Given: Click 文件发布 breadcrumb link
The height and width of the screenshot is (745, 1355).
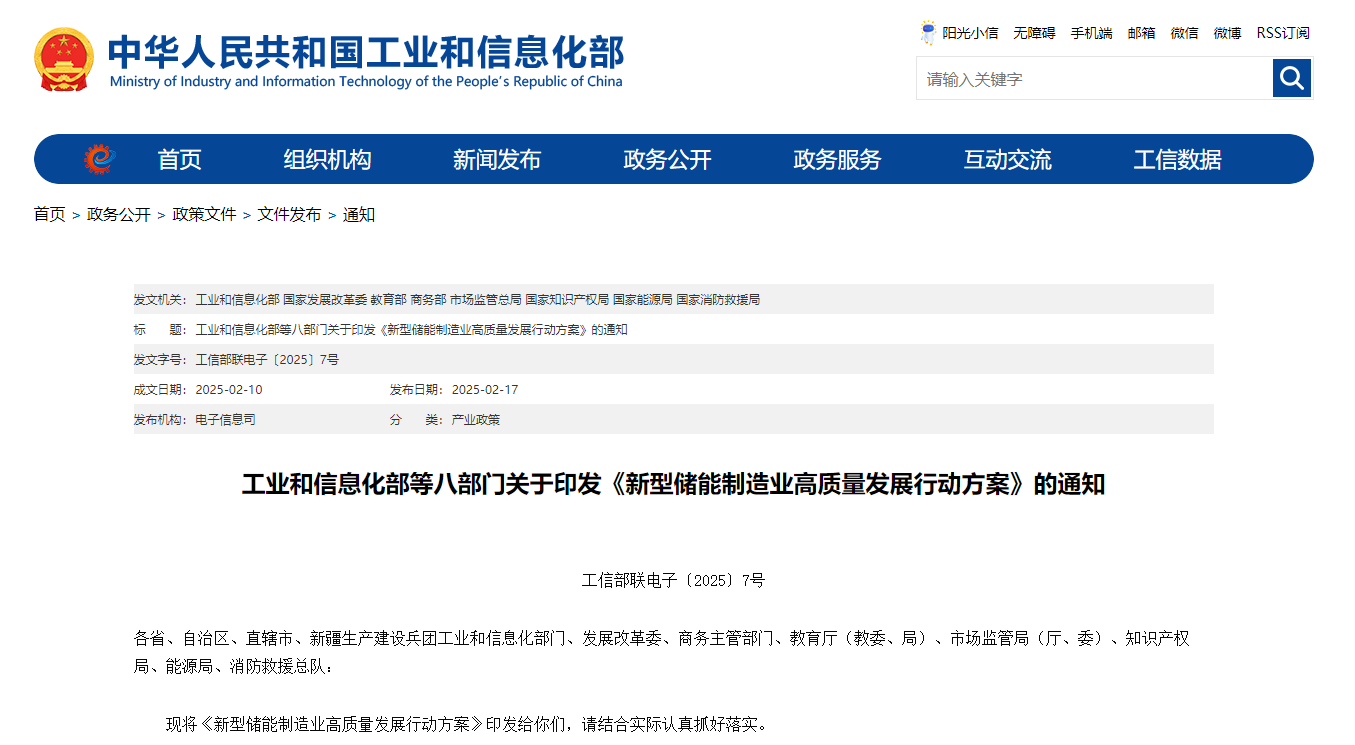Looking at the screenshot, I should click(289, 215).
